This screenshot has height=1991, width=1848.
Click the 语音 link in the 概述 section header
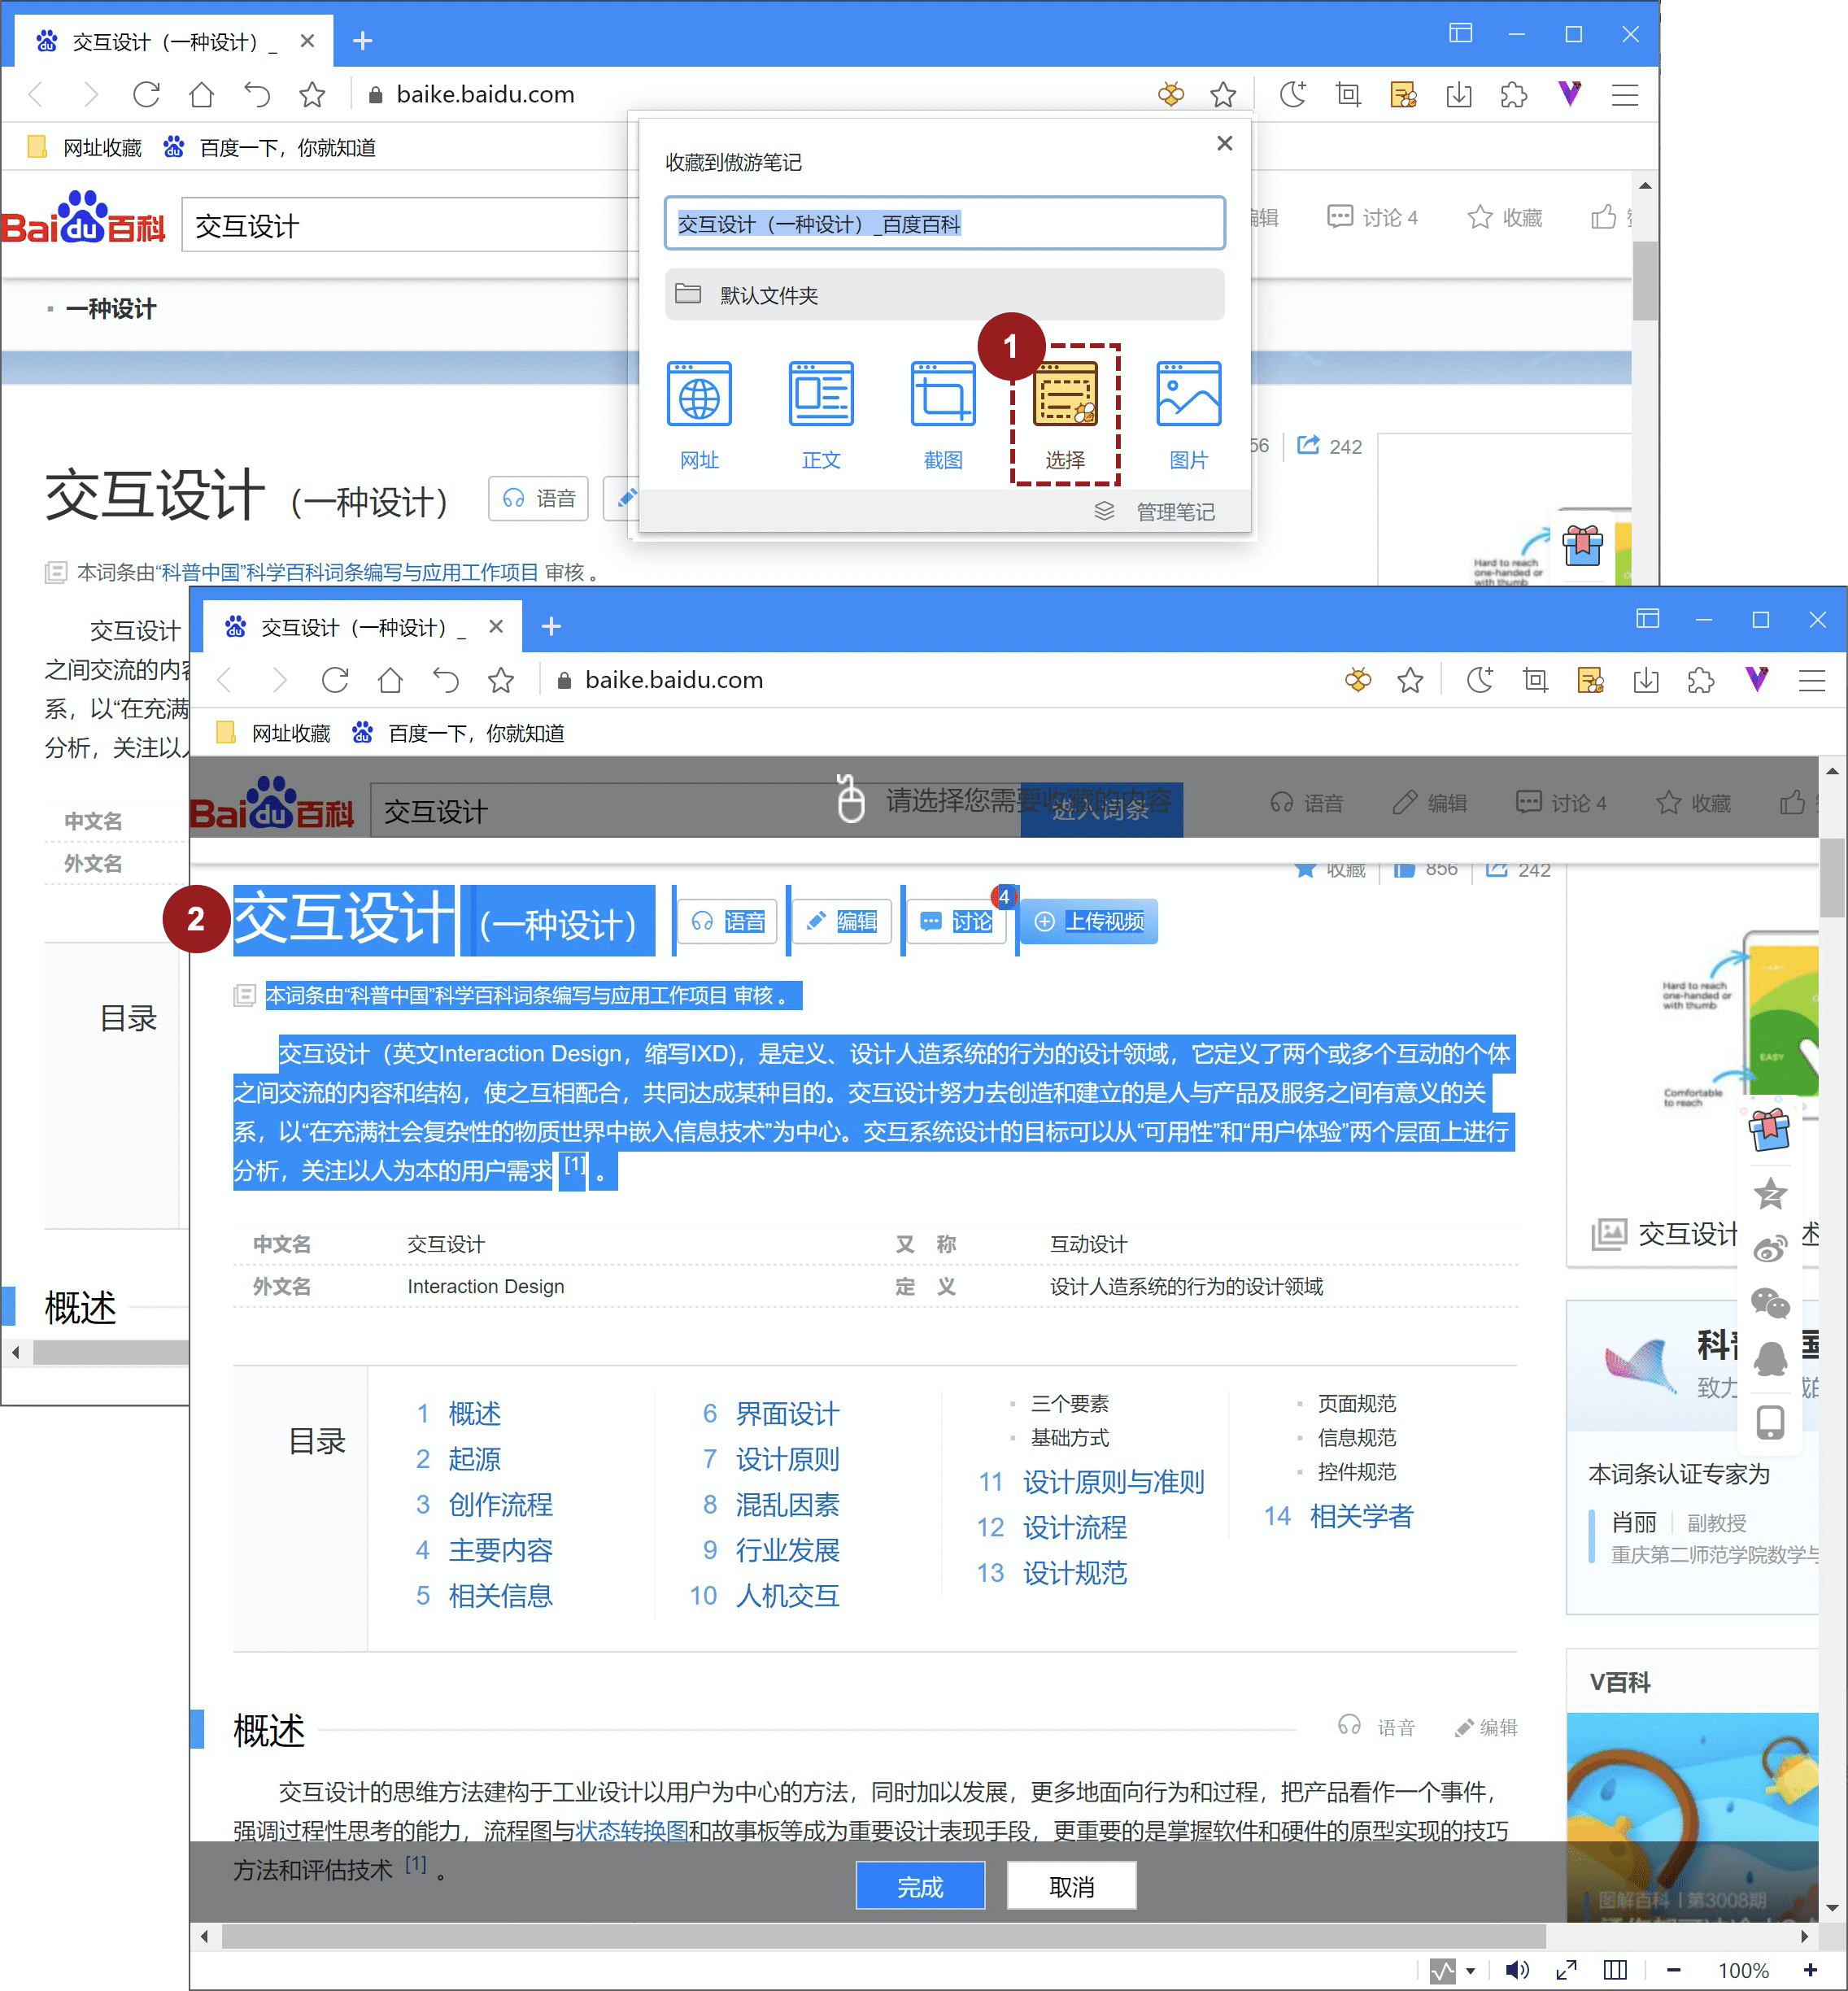coord(1377,1726)
